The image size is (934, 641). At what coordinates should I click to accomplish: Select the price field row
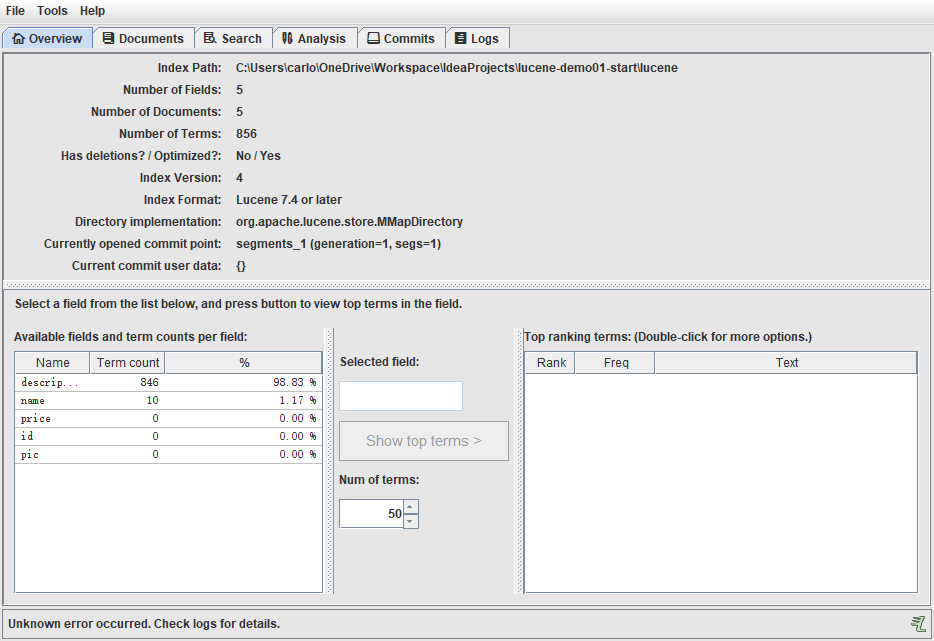[169, 418]
